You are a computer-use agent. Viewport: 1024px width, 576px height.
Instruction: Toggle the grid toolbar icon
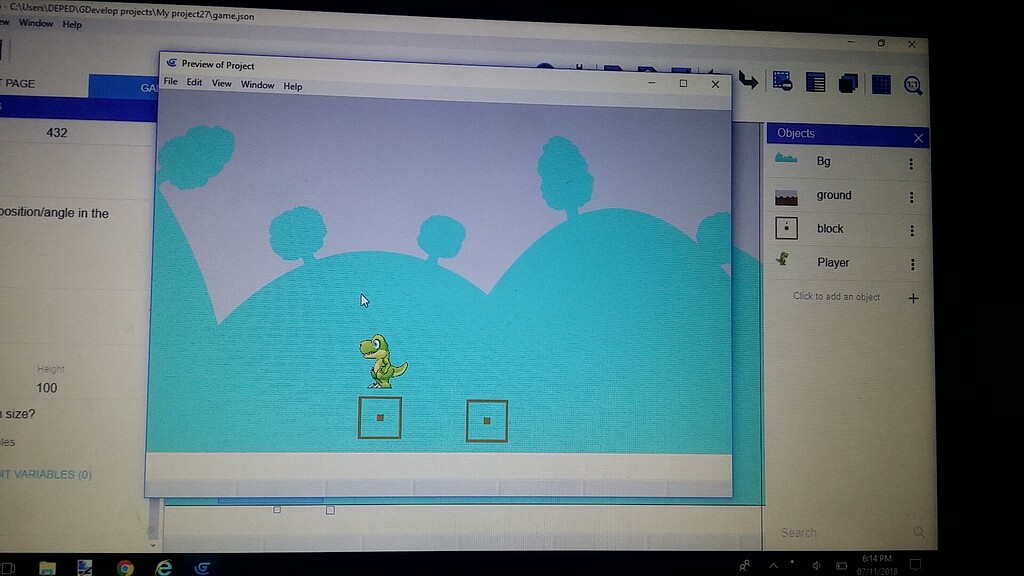[x=881, y=85]
